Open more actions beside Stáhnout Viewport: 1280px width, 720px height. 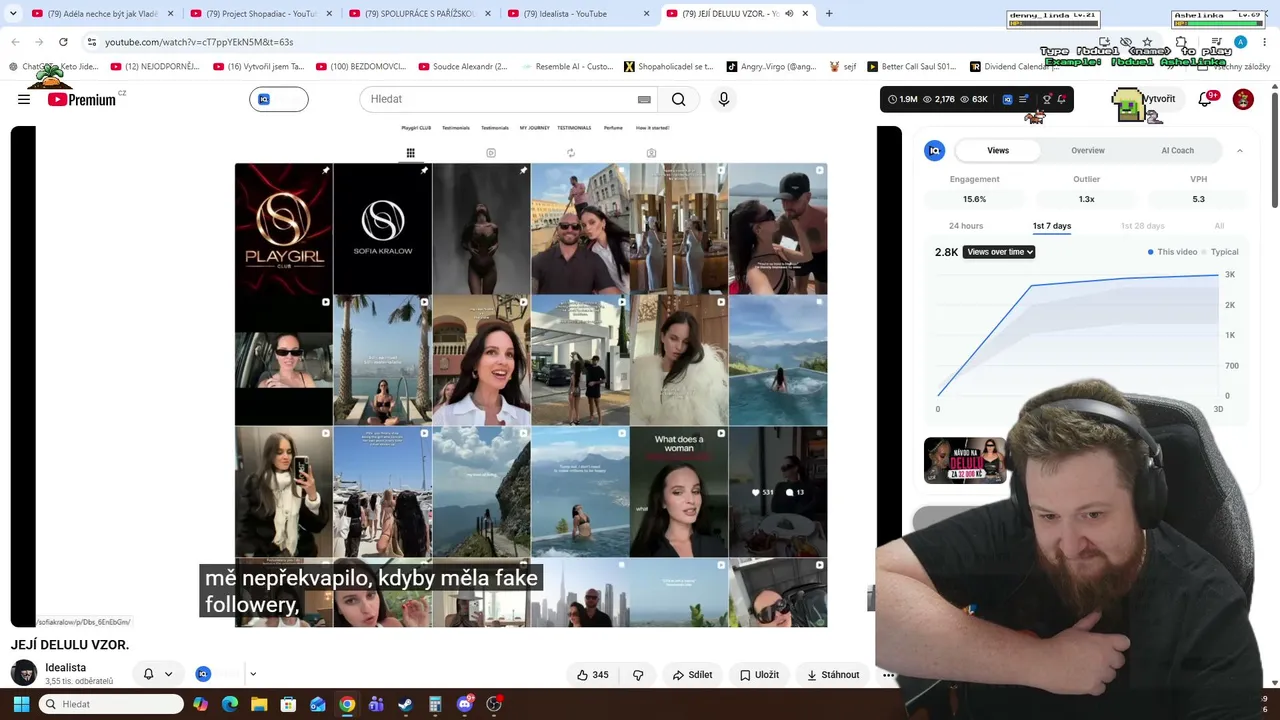[886, 675]
